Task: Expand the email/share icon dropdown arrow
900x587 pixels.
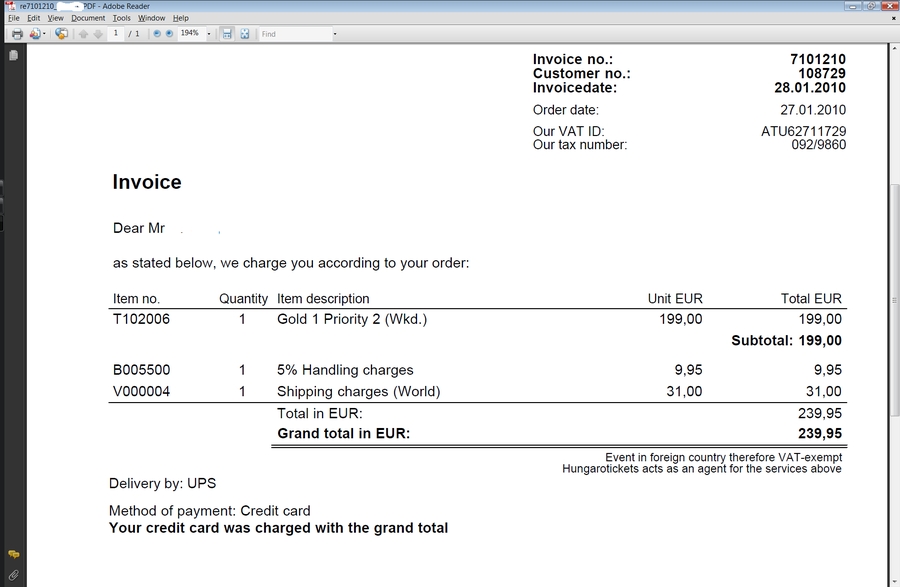Action: pyautogui.click(x=45, y=34)
